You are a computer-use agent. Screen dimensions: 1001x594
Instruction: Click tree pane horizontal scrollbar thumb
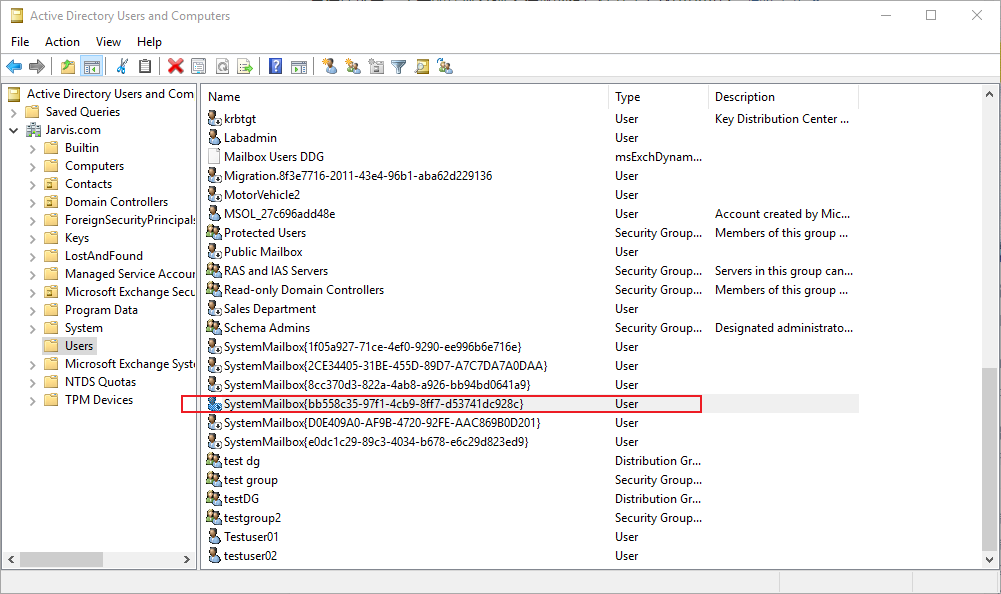[61, 560]
